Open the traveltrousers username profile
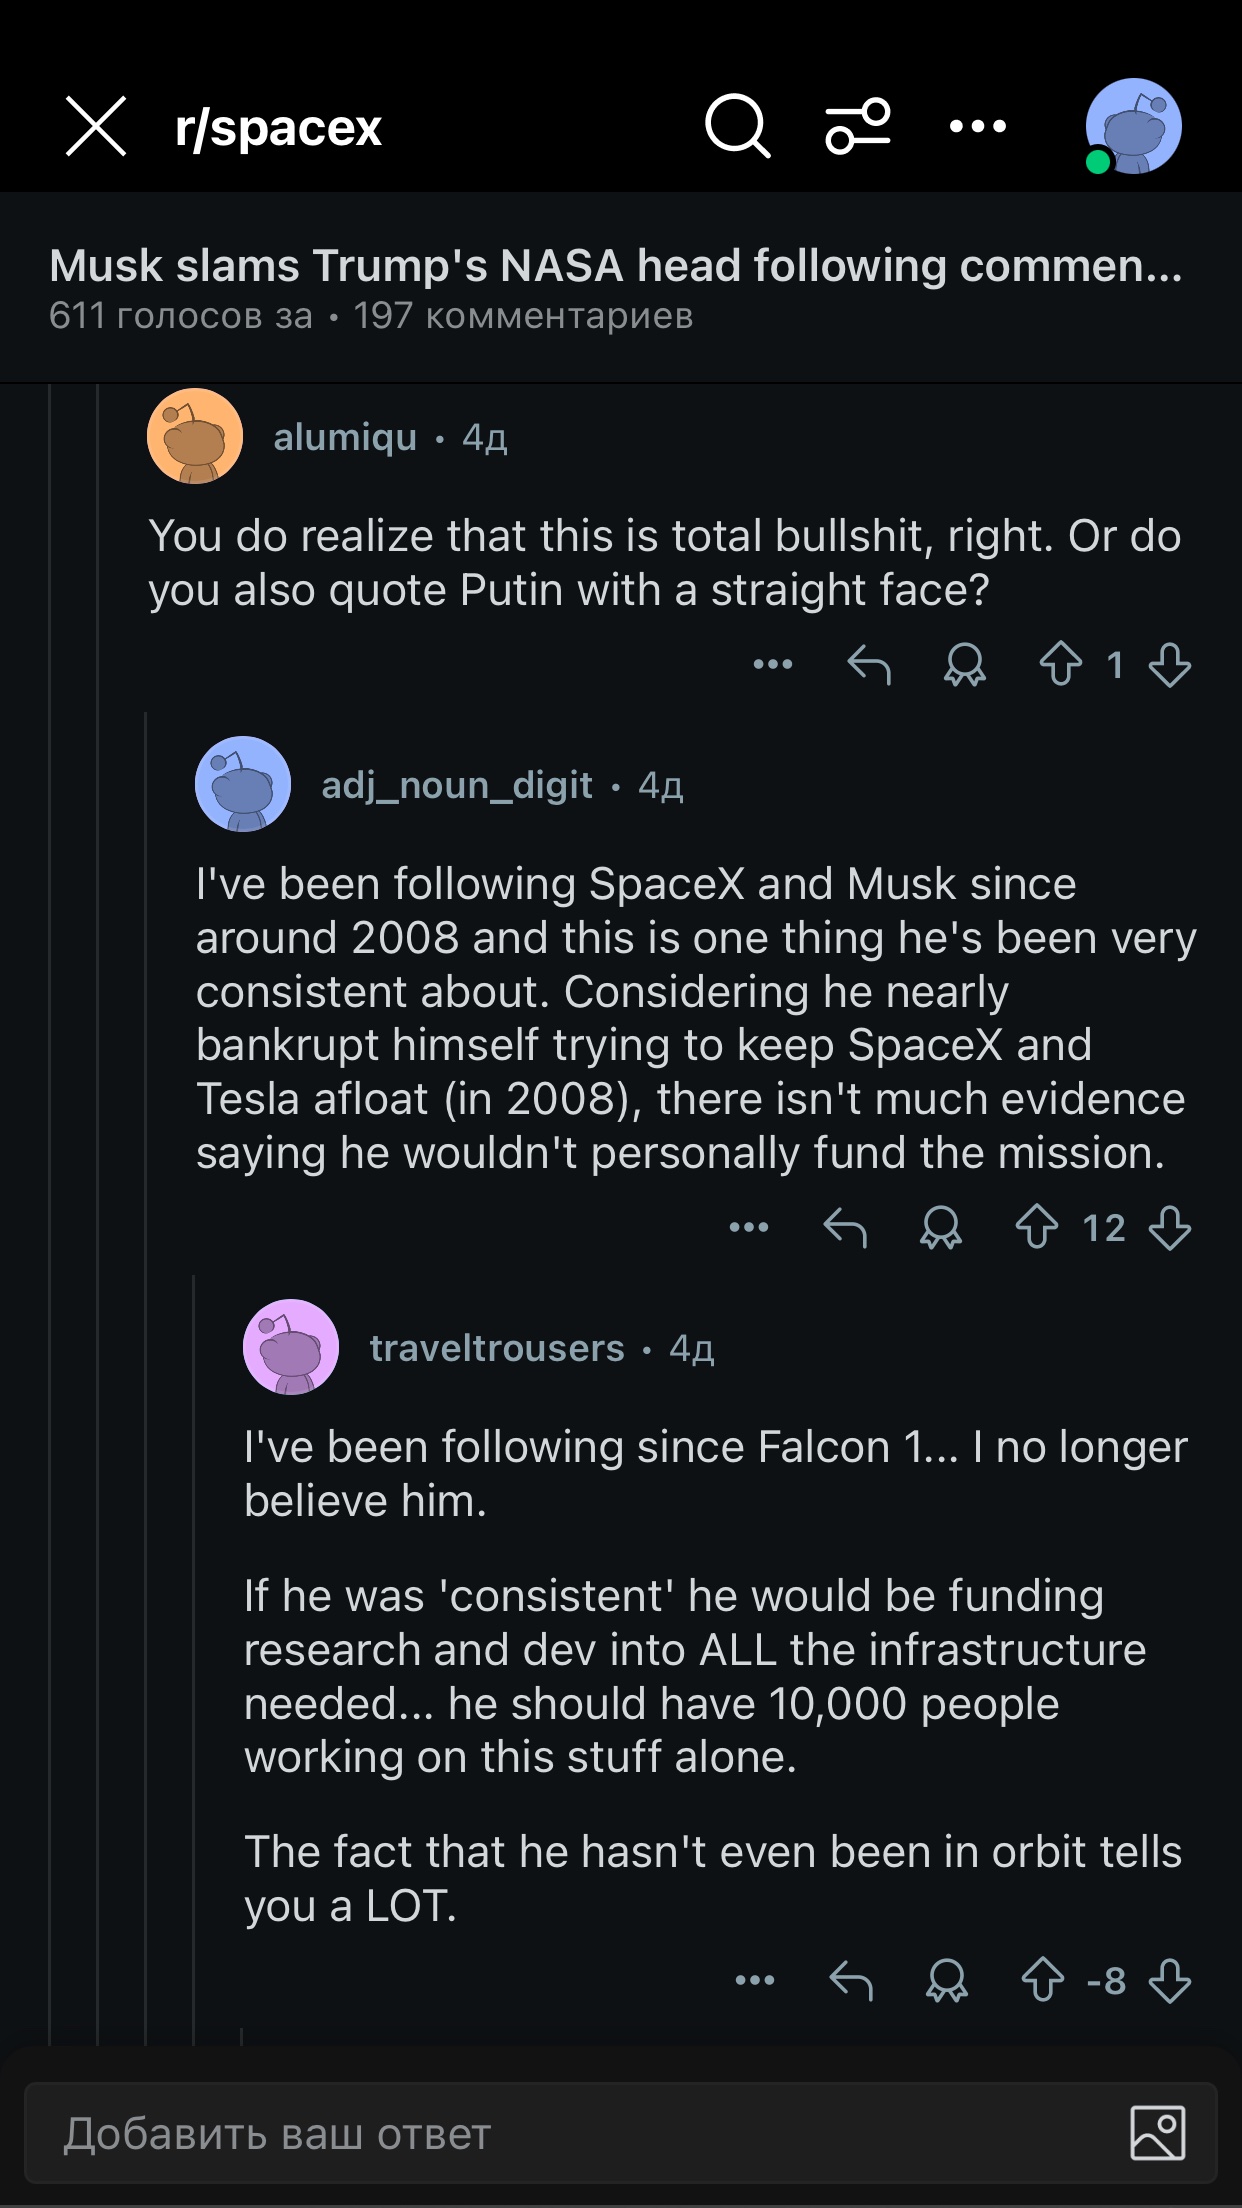 point(497,1349)
